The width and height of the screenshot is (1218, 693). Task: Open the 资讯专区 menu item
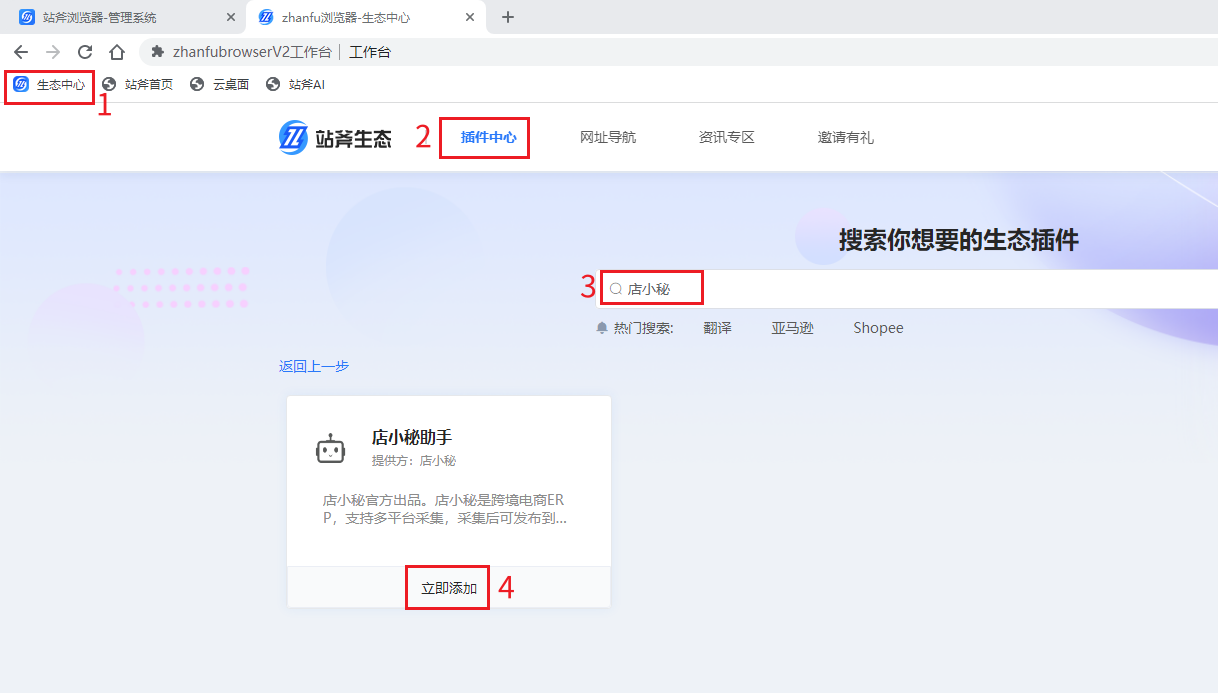pos(727,138)
